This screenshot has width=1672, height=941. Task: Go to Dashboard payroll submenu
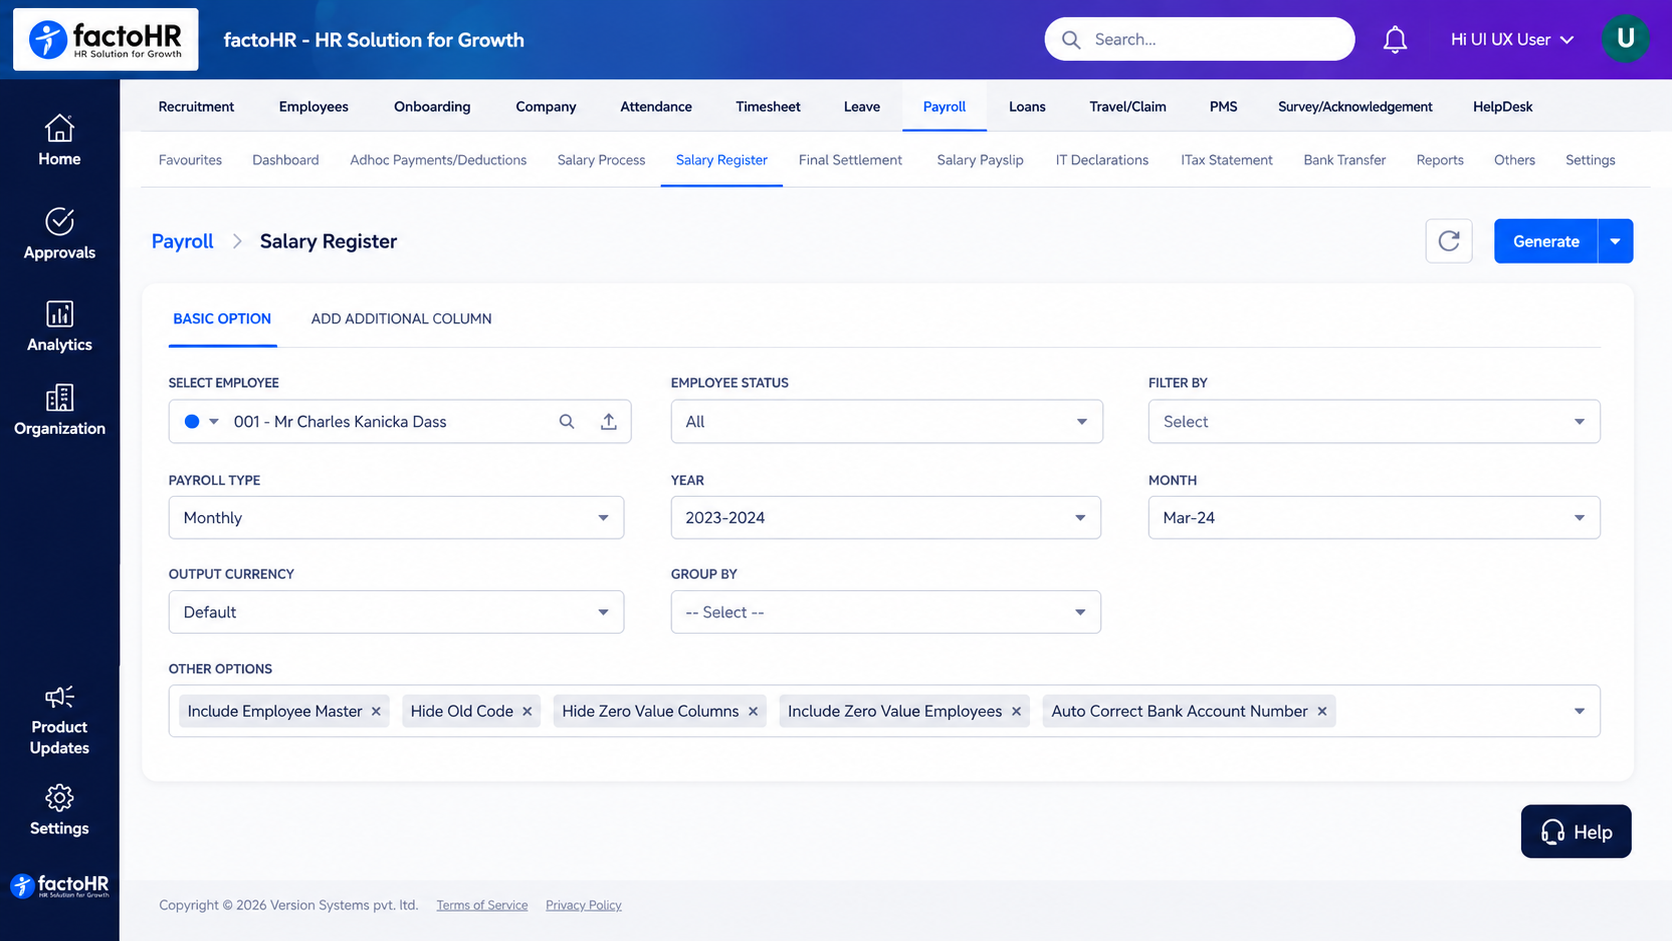[x=285, y=160]
